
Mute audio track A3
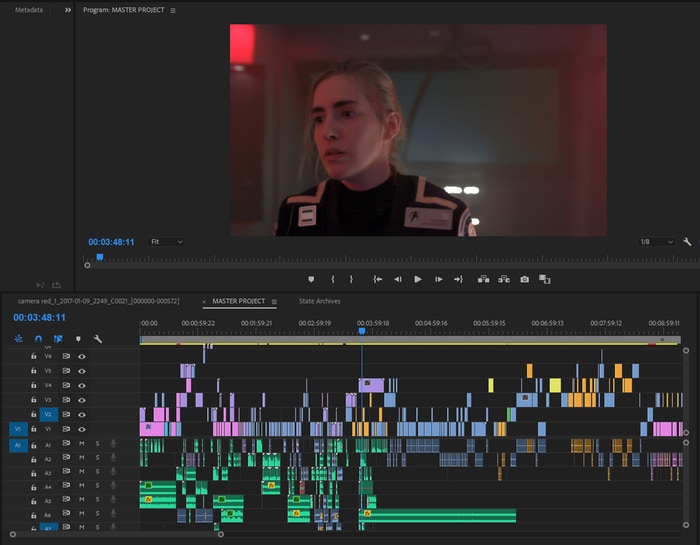coord(82,471)
